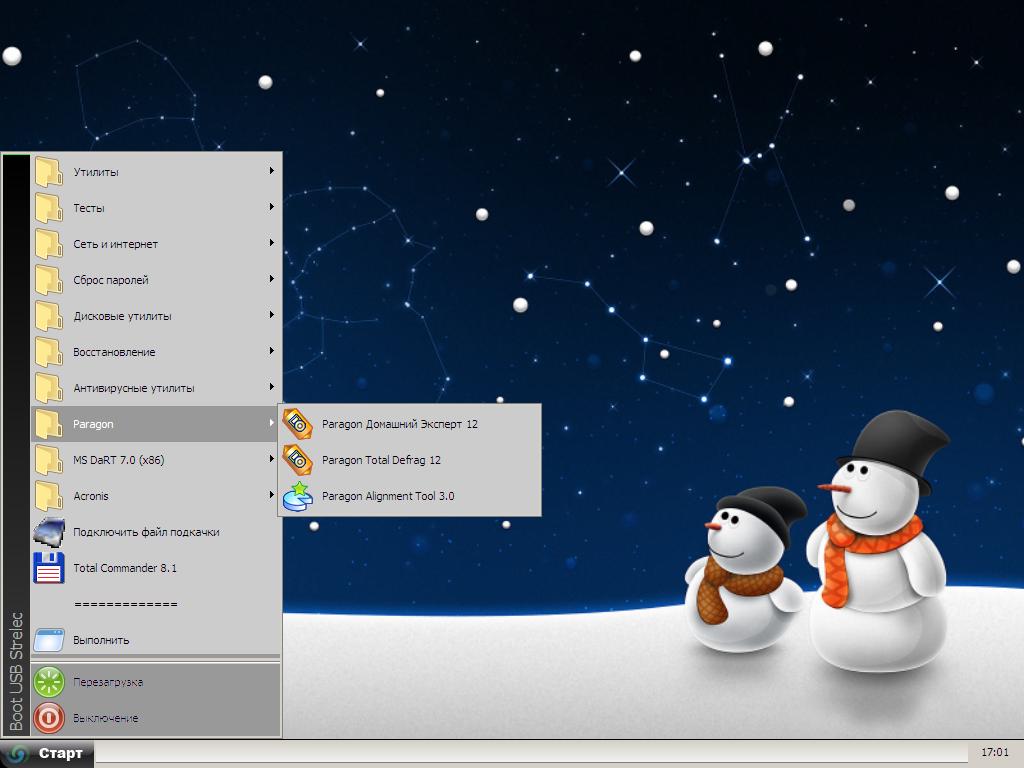This screenshot has width=1024, height=768.
Task: Click the Paragon Total Defrag 12 icon
Action: click(297, 460)
